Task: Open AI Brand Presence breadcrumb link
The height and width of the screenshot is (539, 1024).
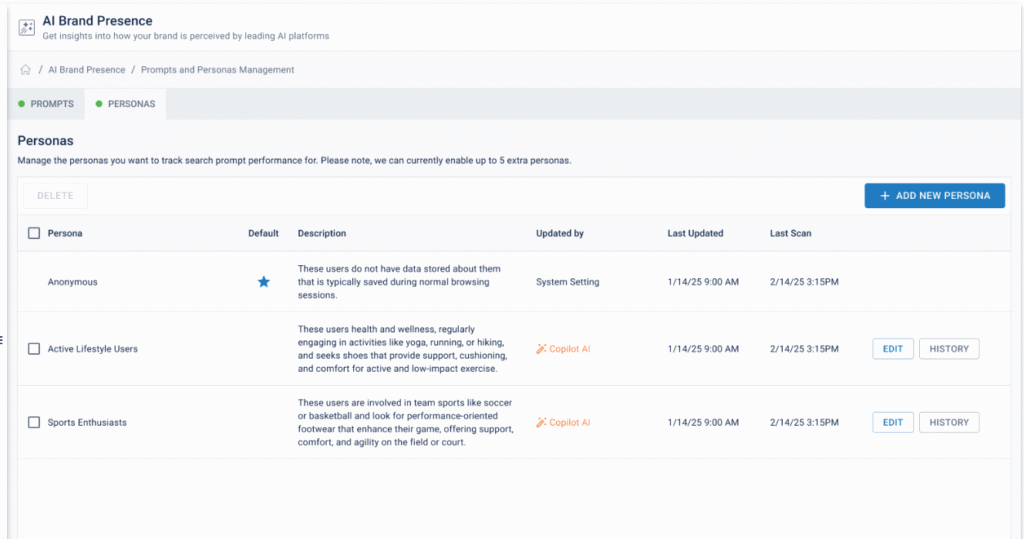Action: pyautogui.click(x=87, y=70)
